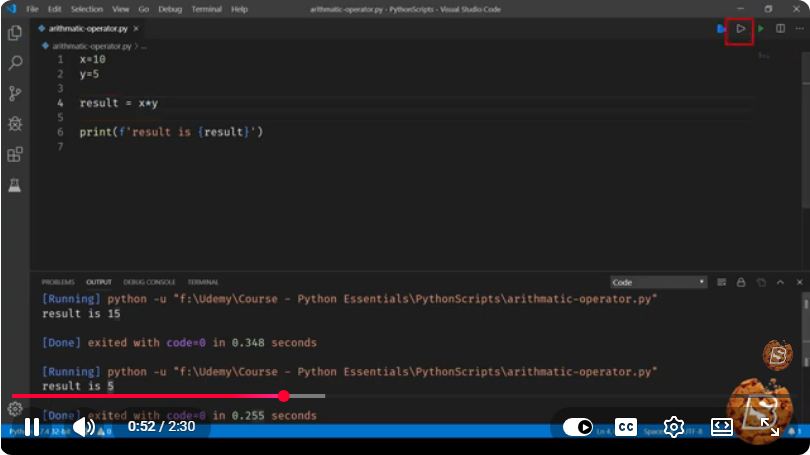Switch to the Debug Console tab

[149, 282]
